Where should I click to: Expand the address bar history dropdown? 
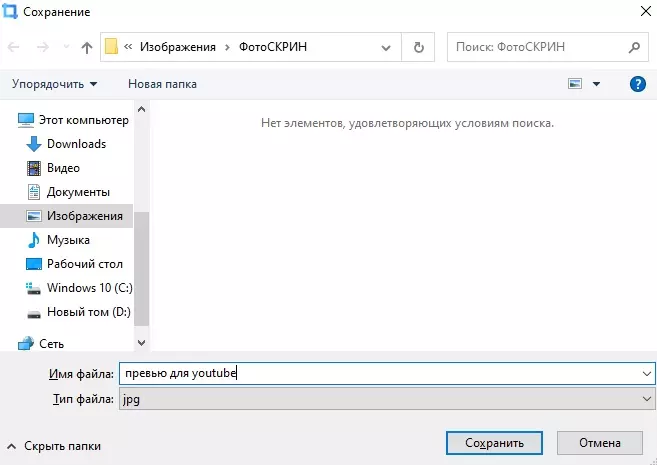coord(385,47)
